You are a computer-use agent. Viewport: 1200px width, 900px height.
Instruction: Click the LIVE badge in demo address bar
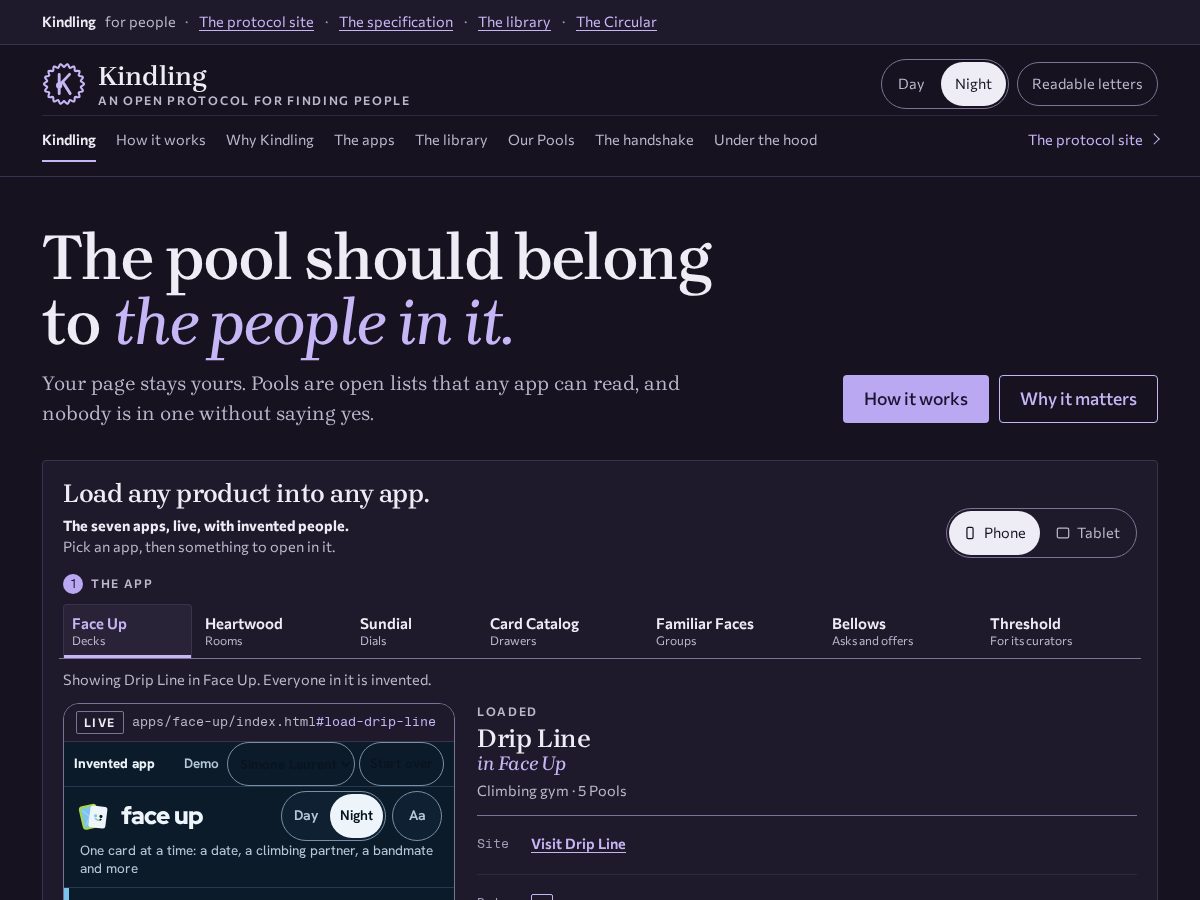click(100, 722)
